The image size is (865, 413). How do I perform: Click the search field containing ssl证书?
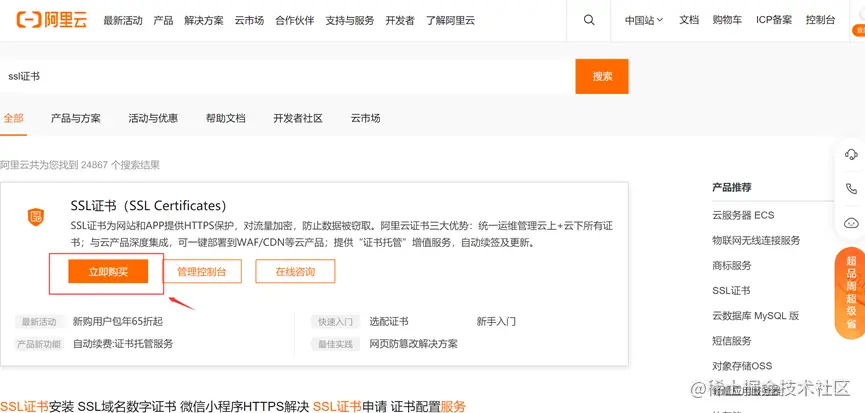pyautogui.click(x=287, y=77)
